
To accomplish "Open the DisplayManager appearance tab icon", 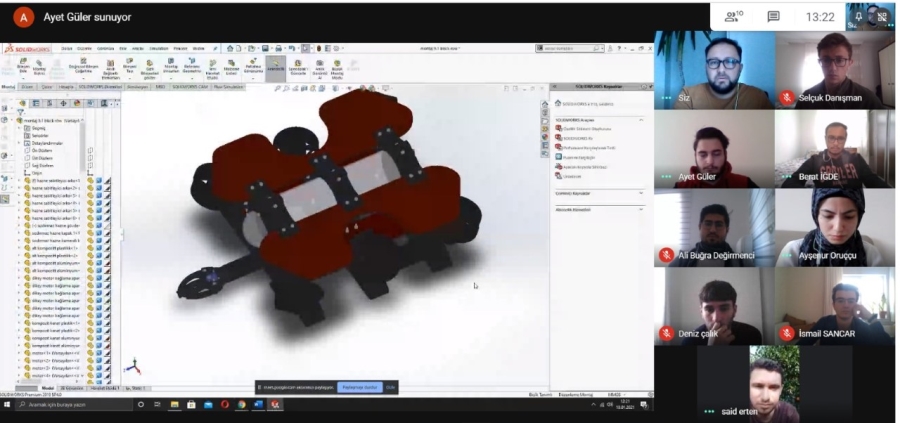I will point(77,103).
